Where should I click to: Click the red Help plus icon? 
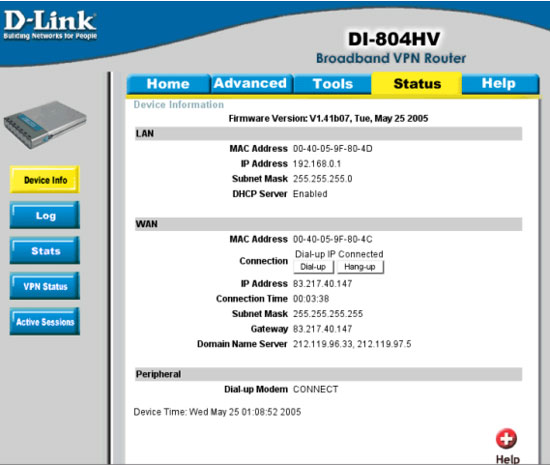click(x=506, y=438)
